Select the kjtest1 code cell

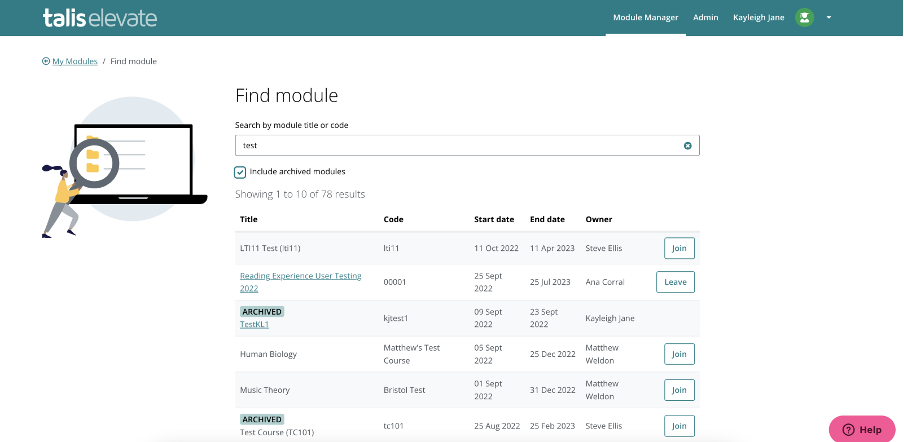tap(396, 318)
